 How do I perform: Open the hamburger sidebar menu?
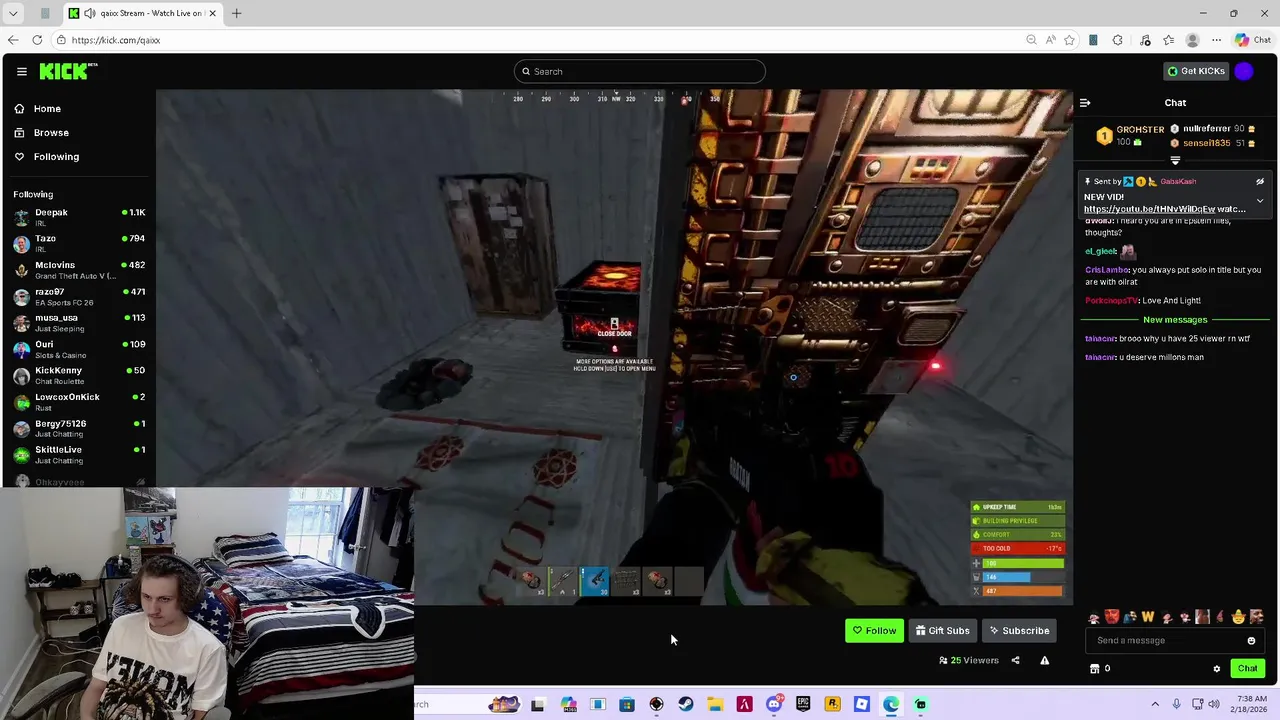[x=21, y=71]
